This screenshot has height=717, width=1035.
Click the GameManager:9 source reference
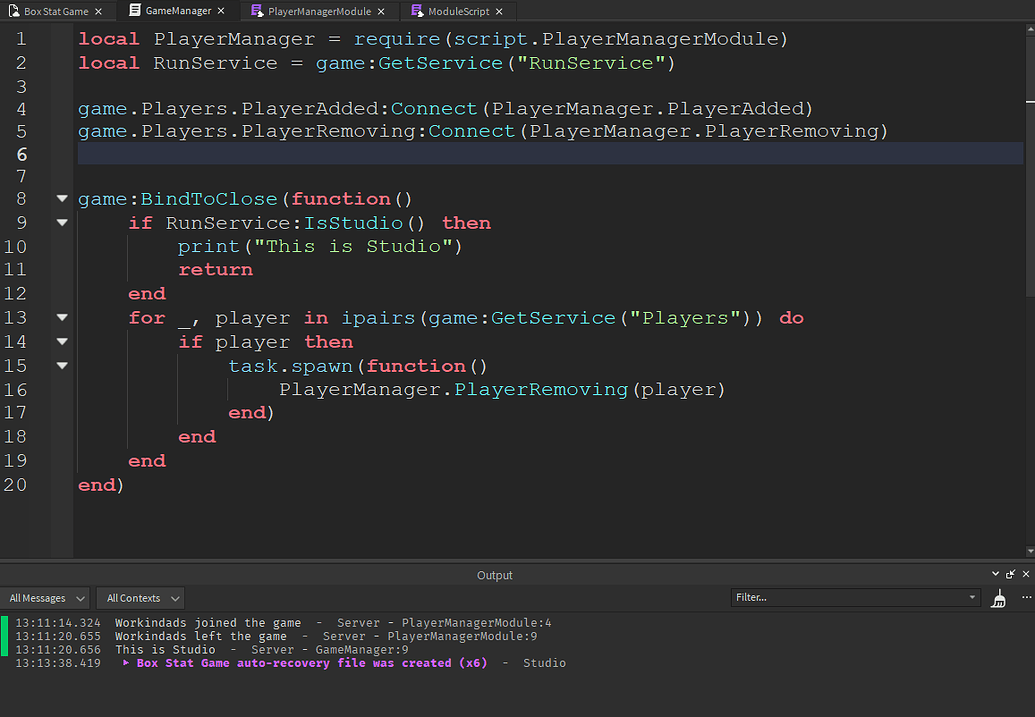pos(362,650)
